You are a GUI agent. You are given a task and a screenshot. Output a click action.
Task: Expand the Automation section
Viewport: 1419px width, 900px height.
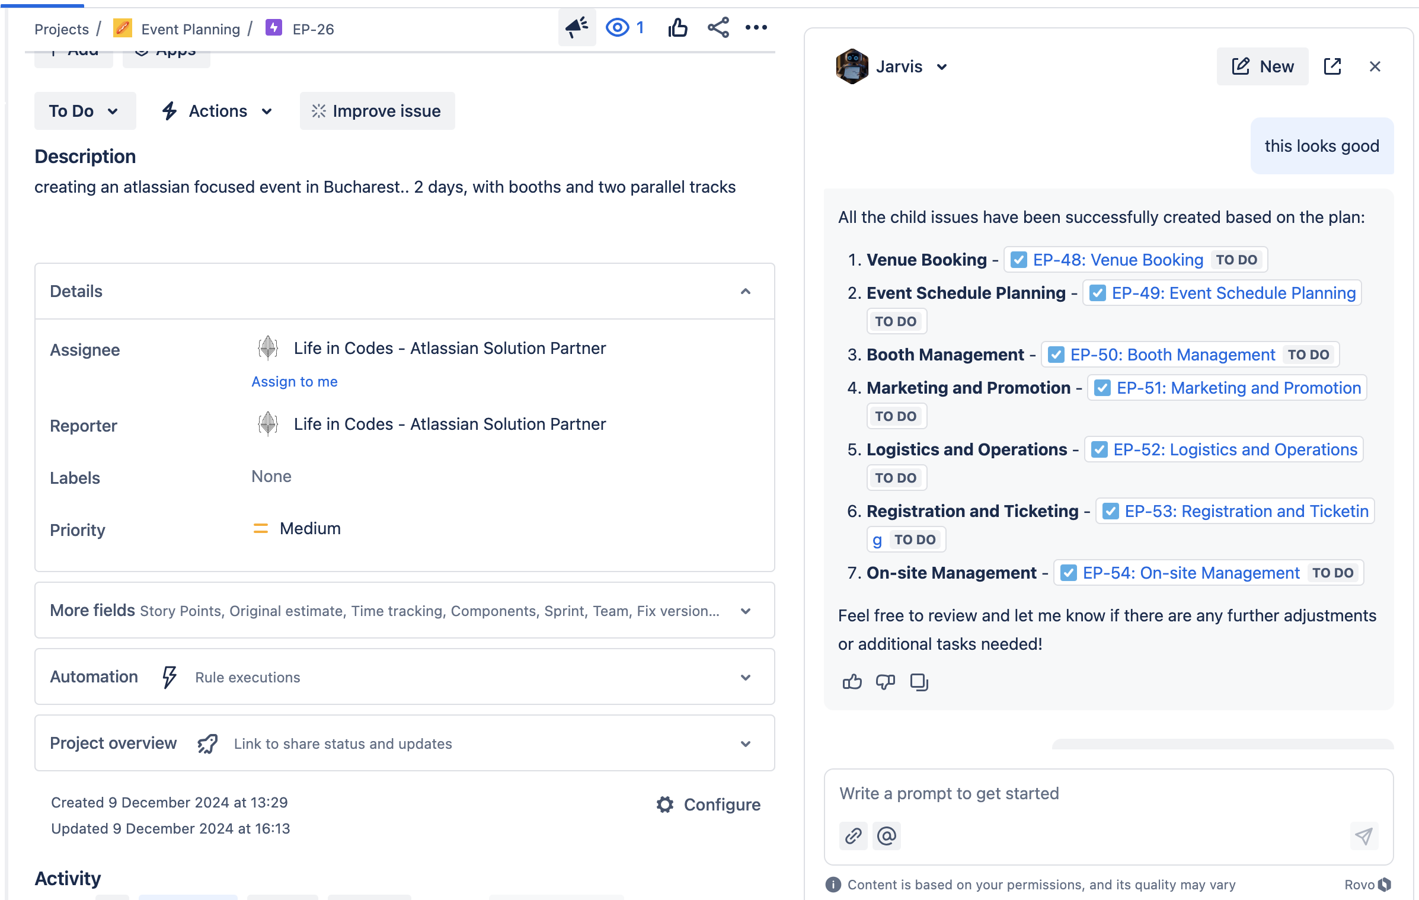[x=745, y=677]
